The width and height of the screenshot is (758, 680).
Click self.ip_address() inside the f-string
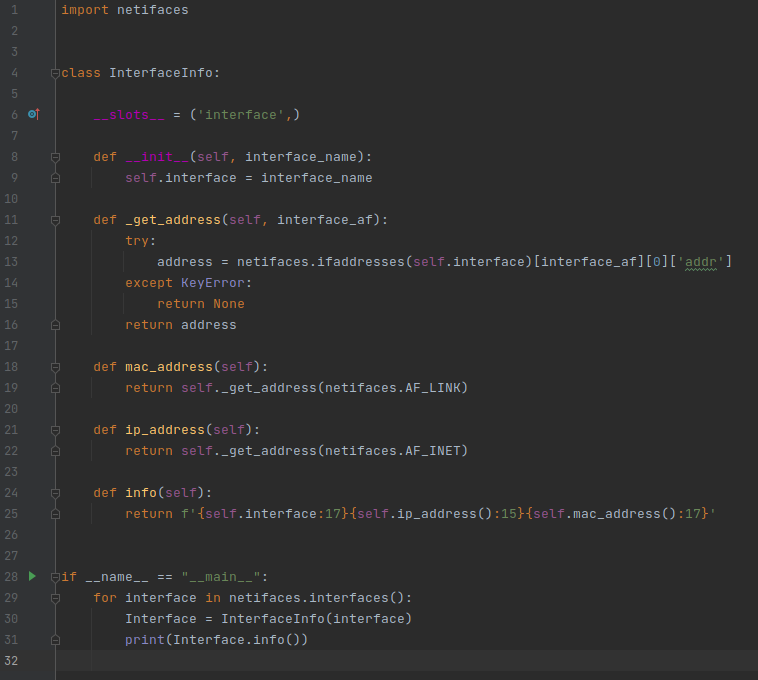(425, 513)
